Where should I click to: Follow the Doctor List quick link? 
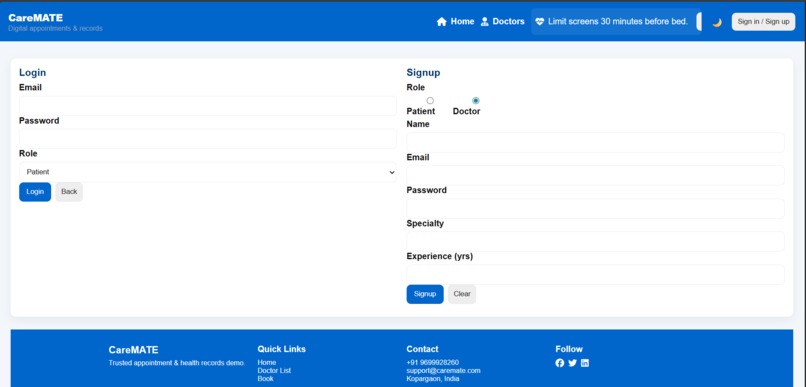click(274, 371)
